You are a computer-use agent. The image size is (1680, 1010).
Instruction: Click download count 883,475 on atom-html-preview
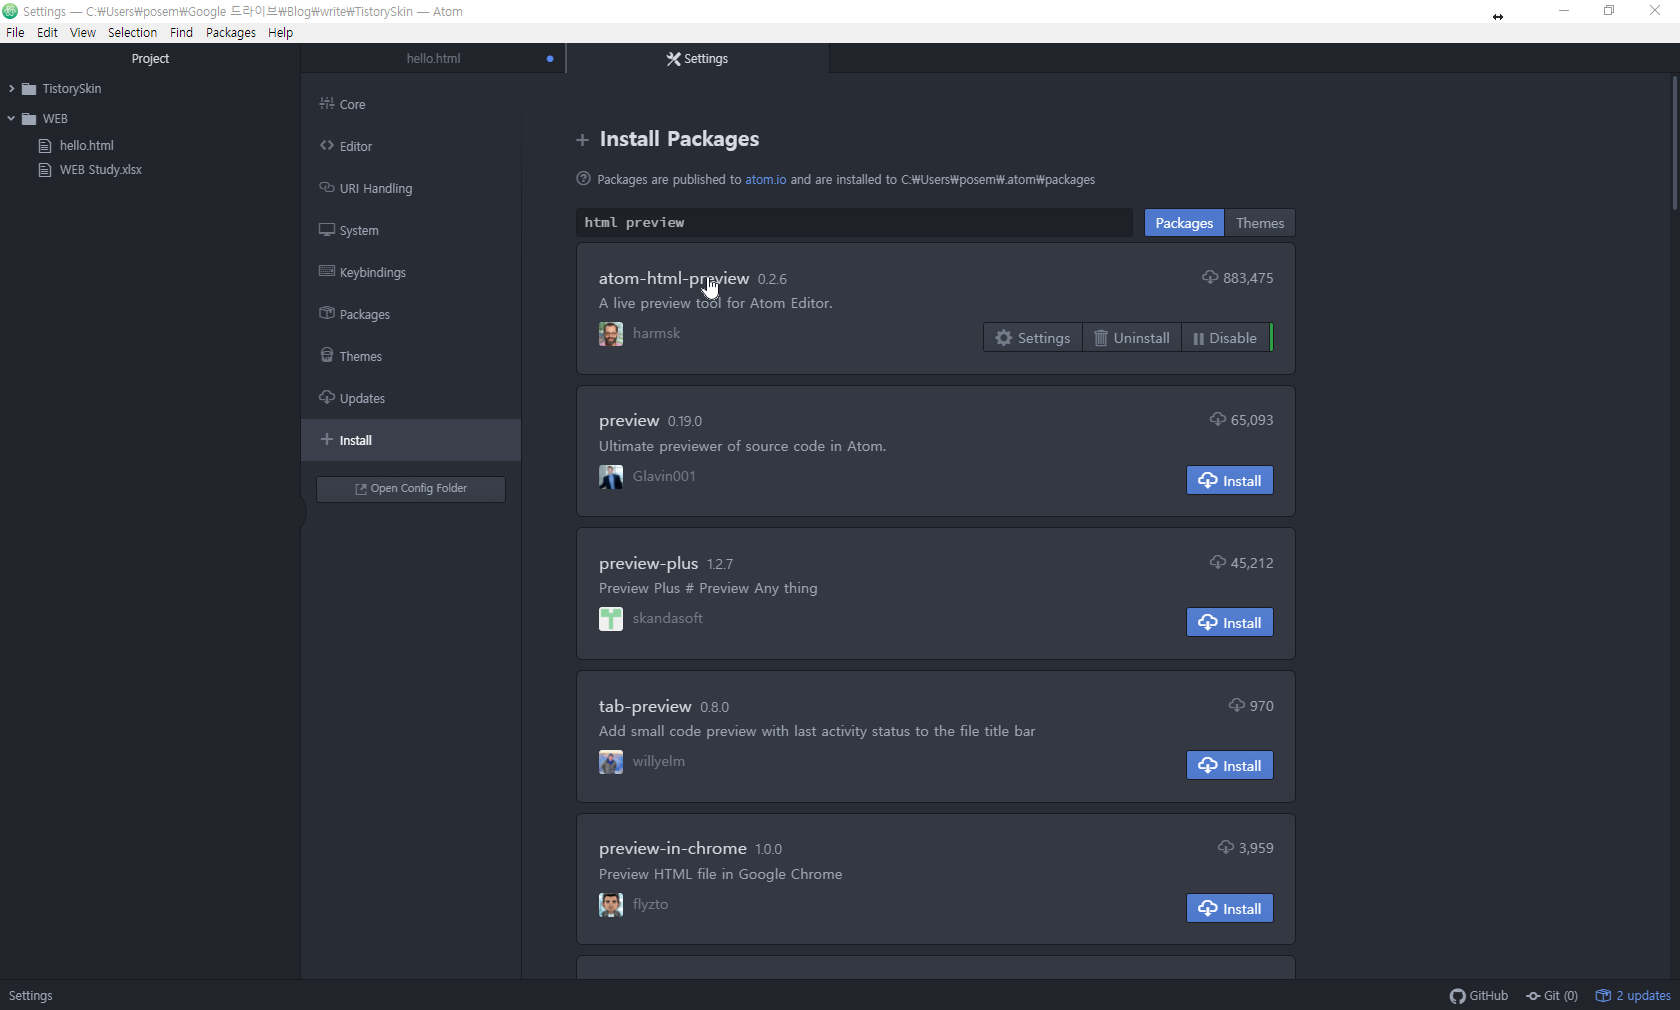(1238, 278)
